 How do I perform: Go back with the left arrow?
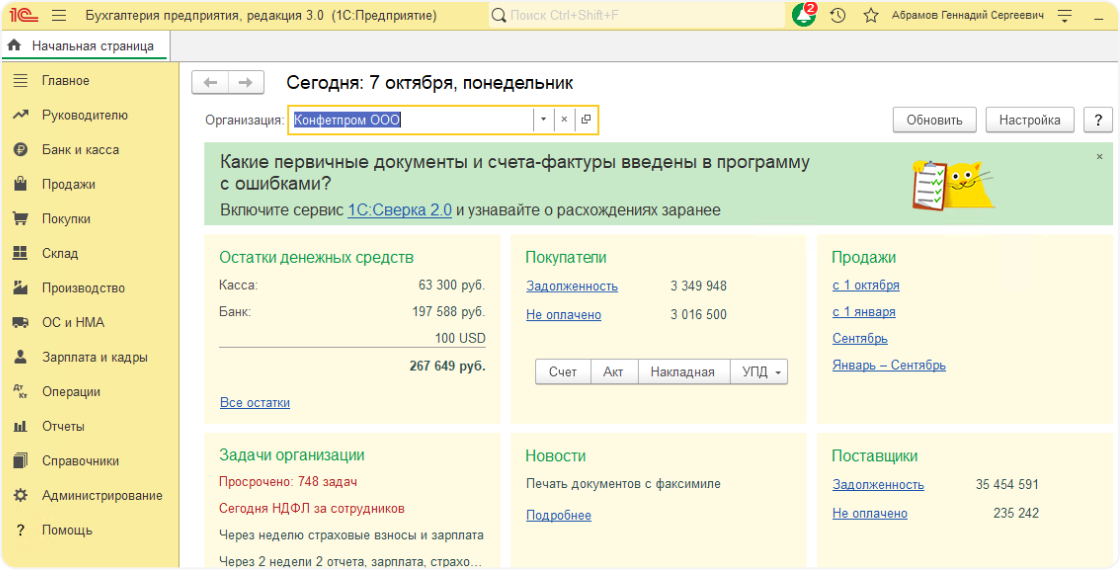coord(210,83)
